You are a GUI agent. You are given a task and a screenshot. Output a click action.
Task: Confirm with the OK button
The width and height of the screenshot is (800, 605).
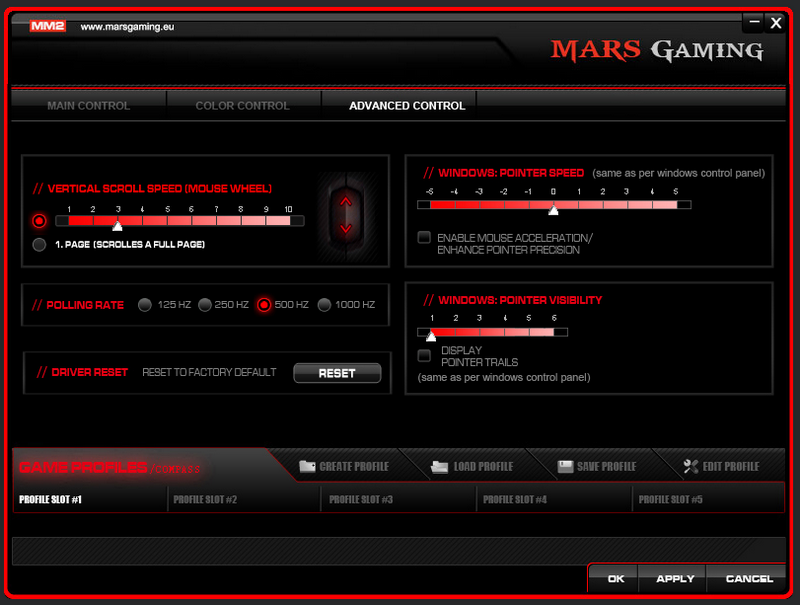coord(615,578)
